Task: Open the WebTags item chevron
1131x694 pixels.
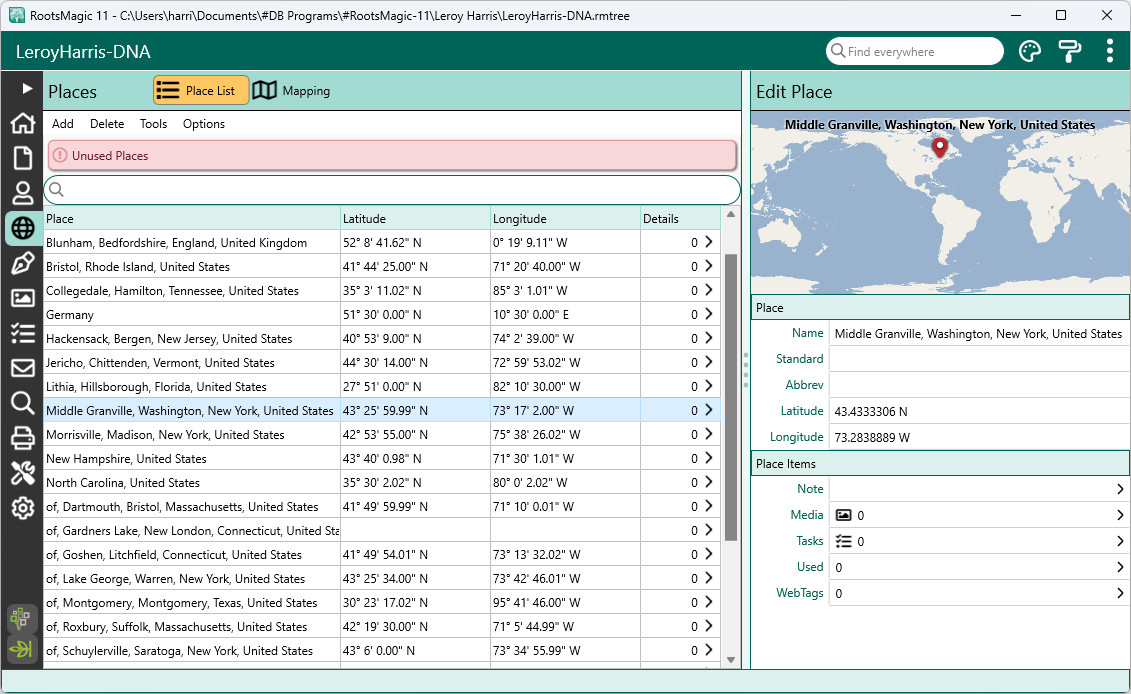Action: (1119, 593)
